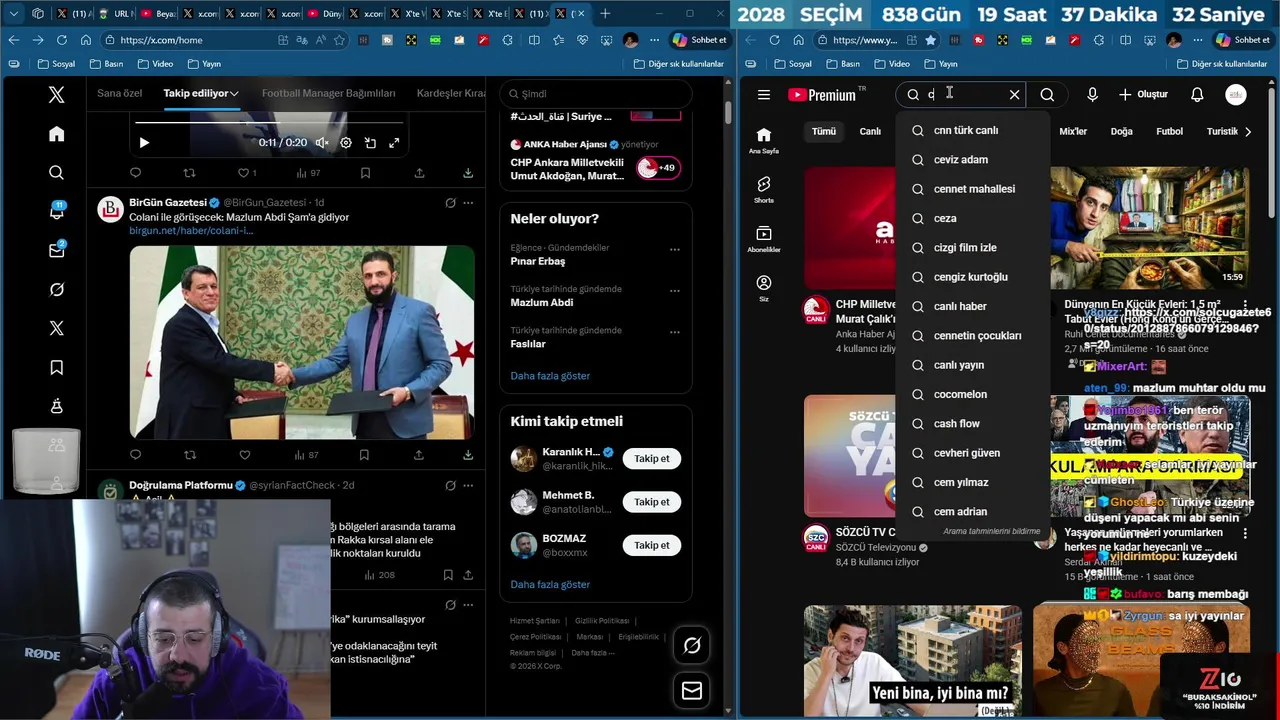This screenshot has width=1280, height=720.
Task: Open X Notifications bell in sidebar
Action: tap(56, 212)
